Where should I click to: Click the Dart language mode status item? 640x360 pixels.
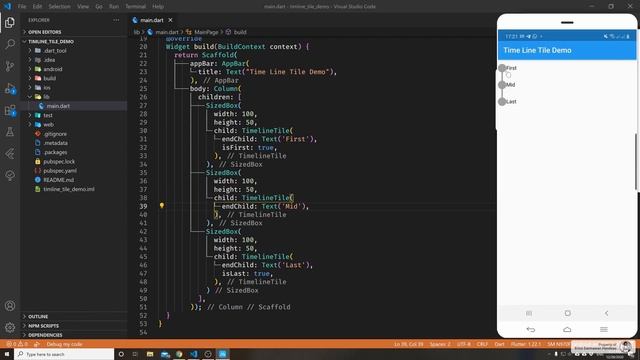(500, 344)
